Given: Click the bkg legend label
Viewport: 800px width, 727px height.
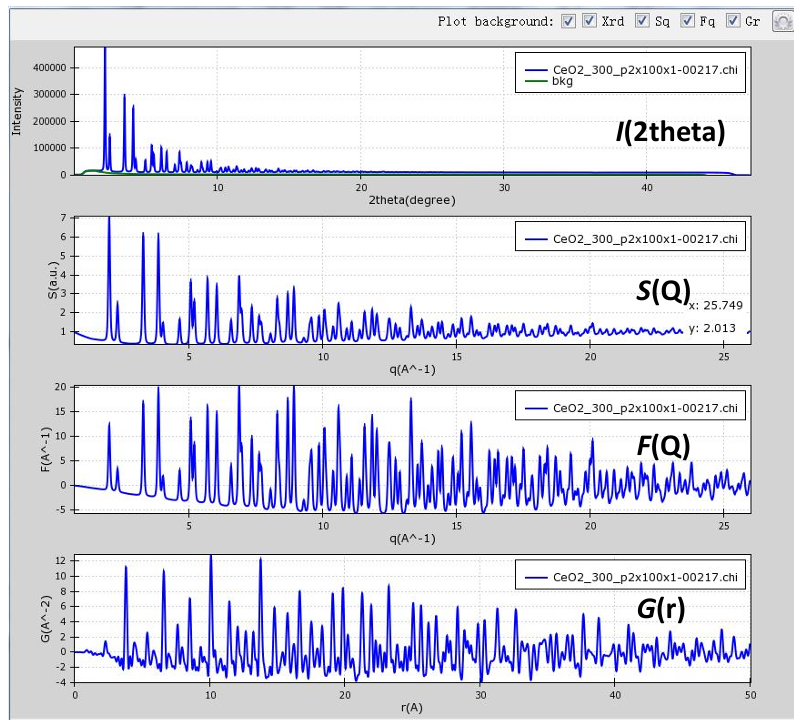Looking at the screenshot, I should click(563, 81).
